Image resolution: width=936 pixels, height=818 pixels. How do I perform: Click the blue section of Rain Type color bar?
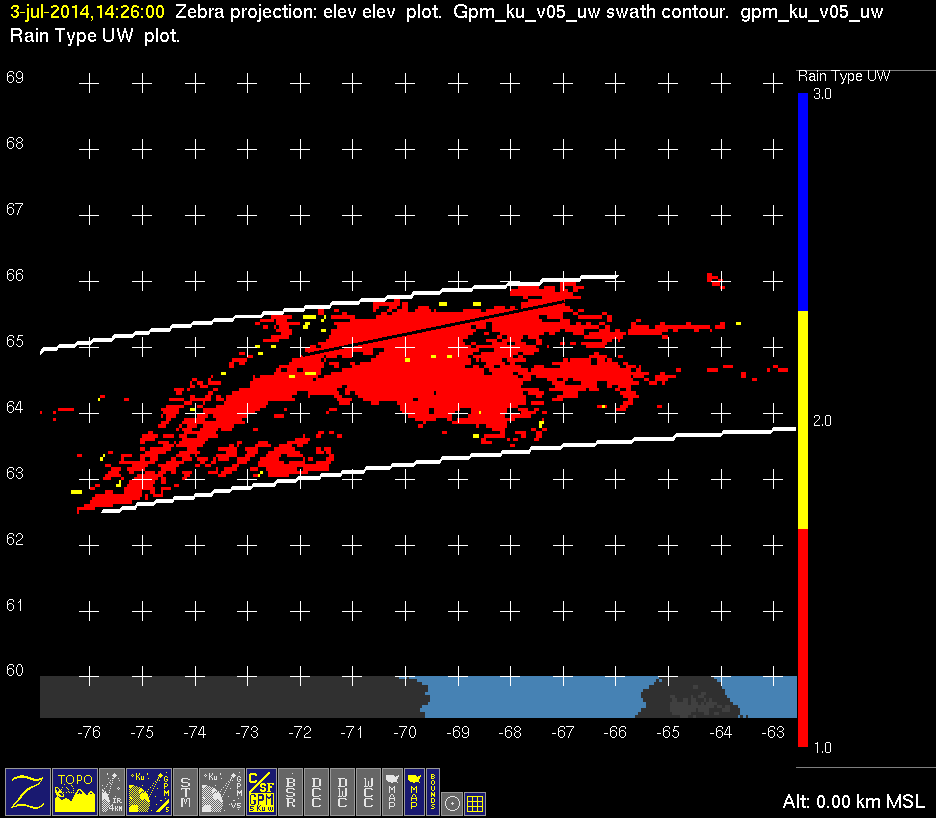(x=802, y=200)
